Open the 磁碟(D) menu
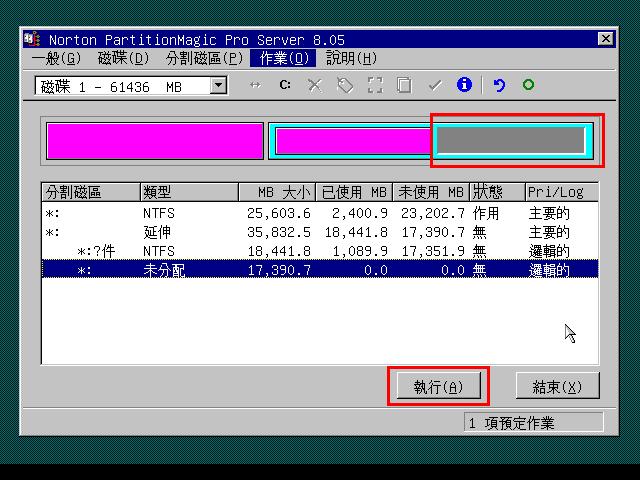 pos(124,58)
